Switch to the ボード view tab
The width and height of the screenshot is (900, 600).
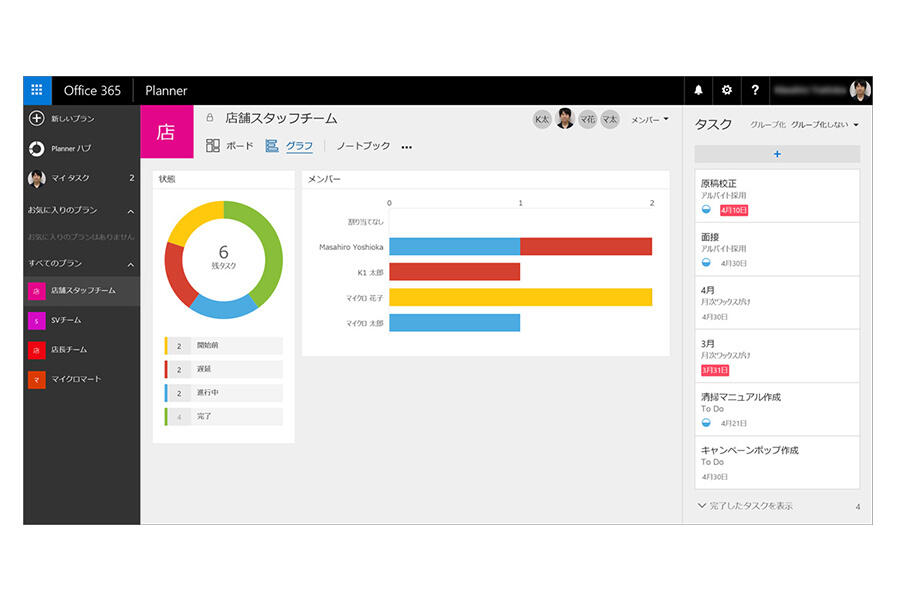pos(229,146)
